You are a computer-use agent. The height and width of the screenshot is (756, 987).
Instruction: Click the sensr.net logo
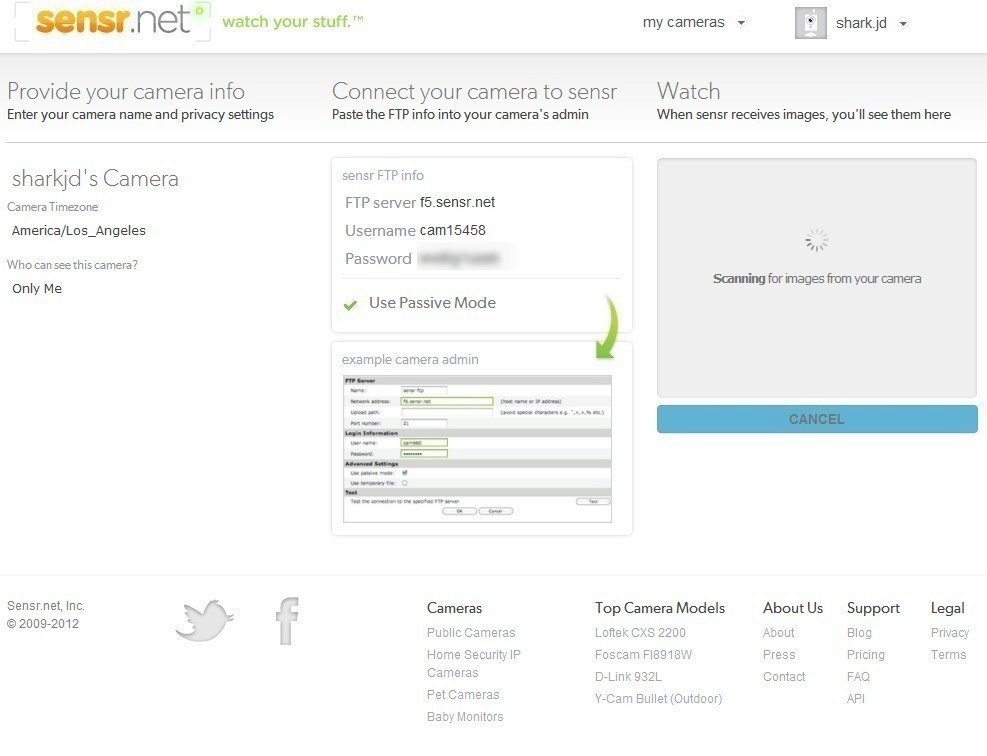click(x=112, y=22)
